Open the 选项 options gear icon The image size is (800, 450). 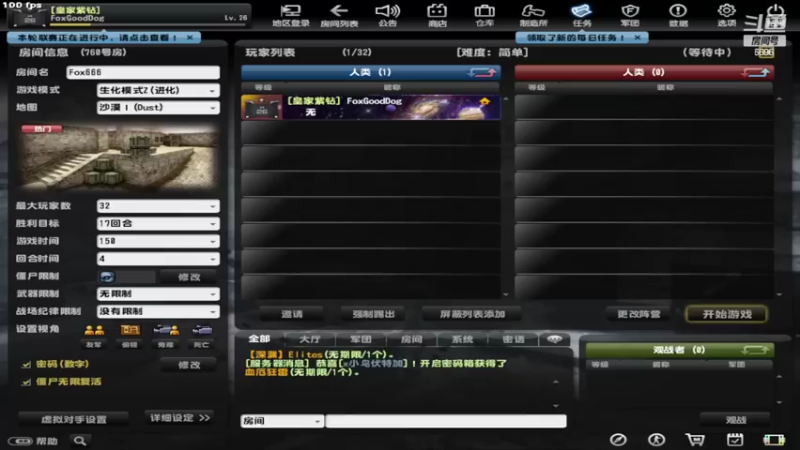[x=727, y=15]
